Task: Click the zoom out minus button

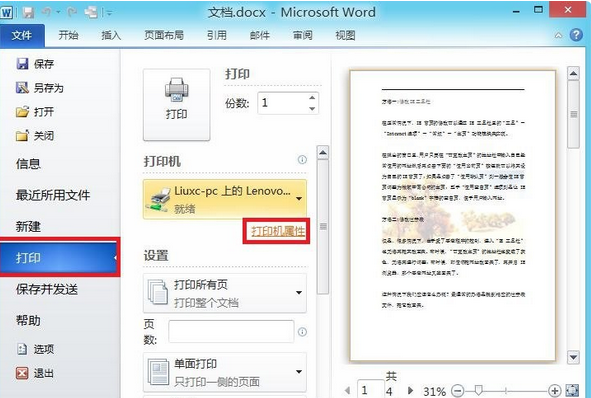Action: pos(458,391)
